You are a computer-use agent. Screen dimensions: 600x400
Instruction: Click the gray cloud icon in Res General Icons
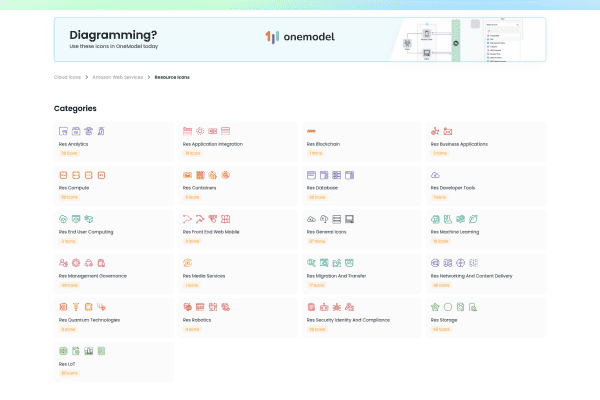point(311,219)
